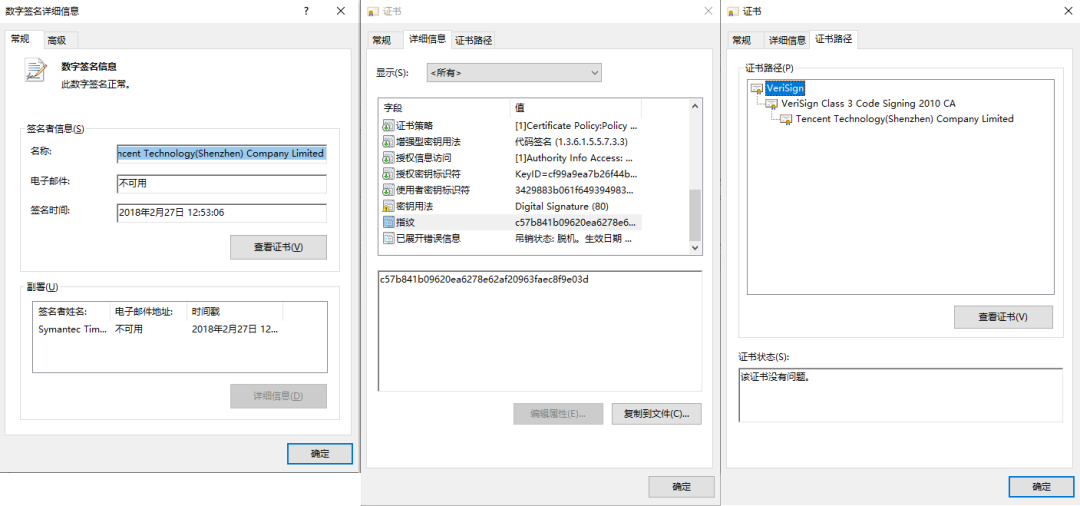This screenshot has width=1080, height=506.
Task: Click the 签名者姓名 column header
Action: 72,312
